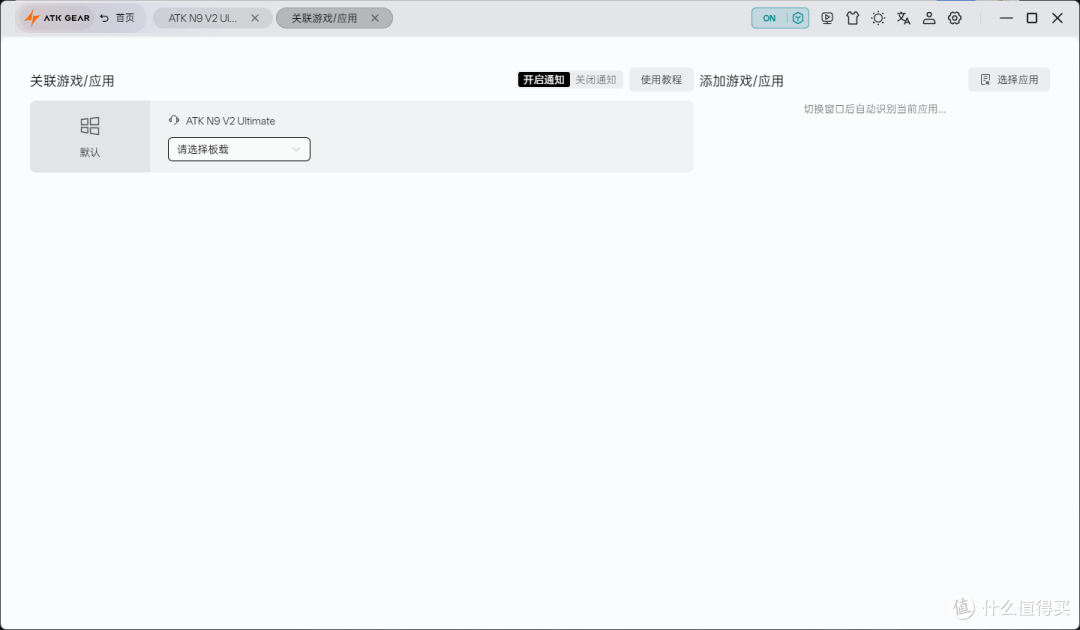Open the user account icon
Viewport: 1080px width, 630px height.
(x=929, y=19)
